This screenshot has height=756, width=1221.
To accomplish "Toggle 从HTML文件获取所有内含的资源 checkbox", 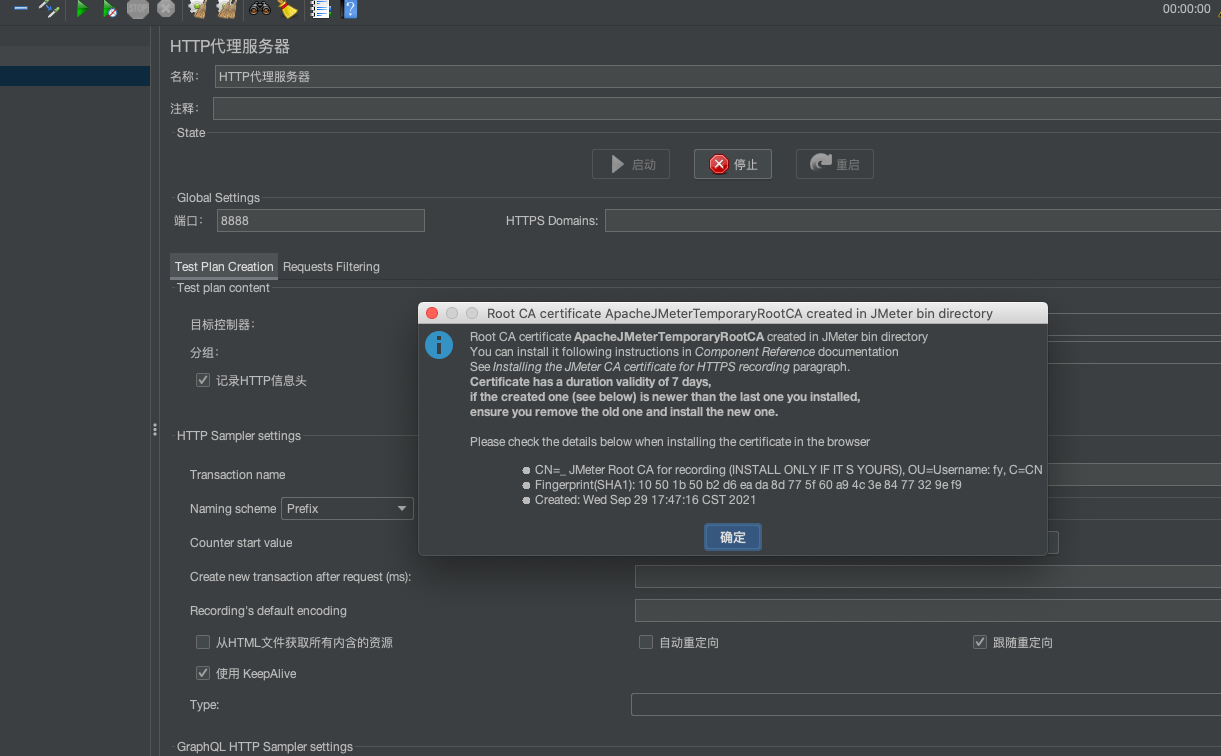I will (203, 642).
